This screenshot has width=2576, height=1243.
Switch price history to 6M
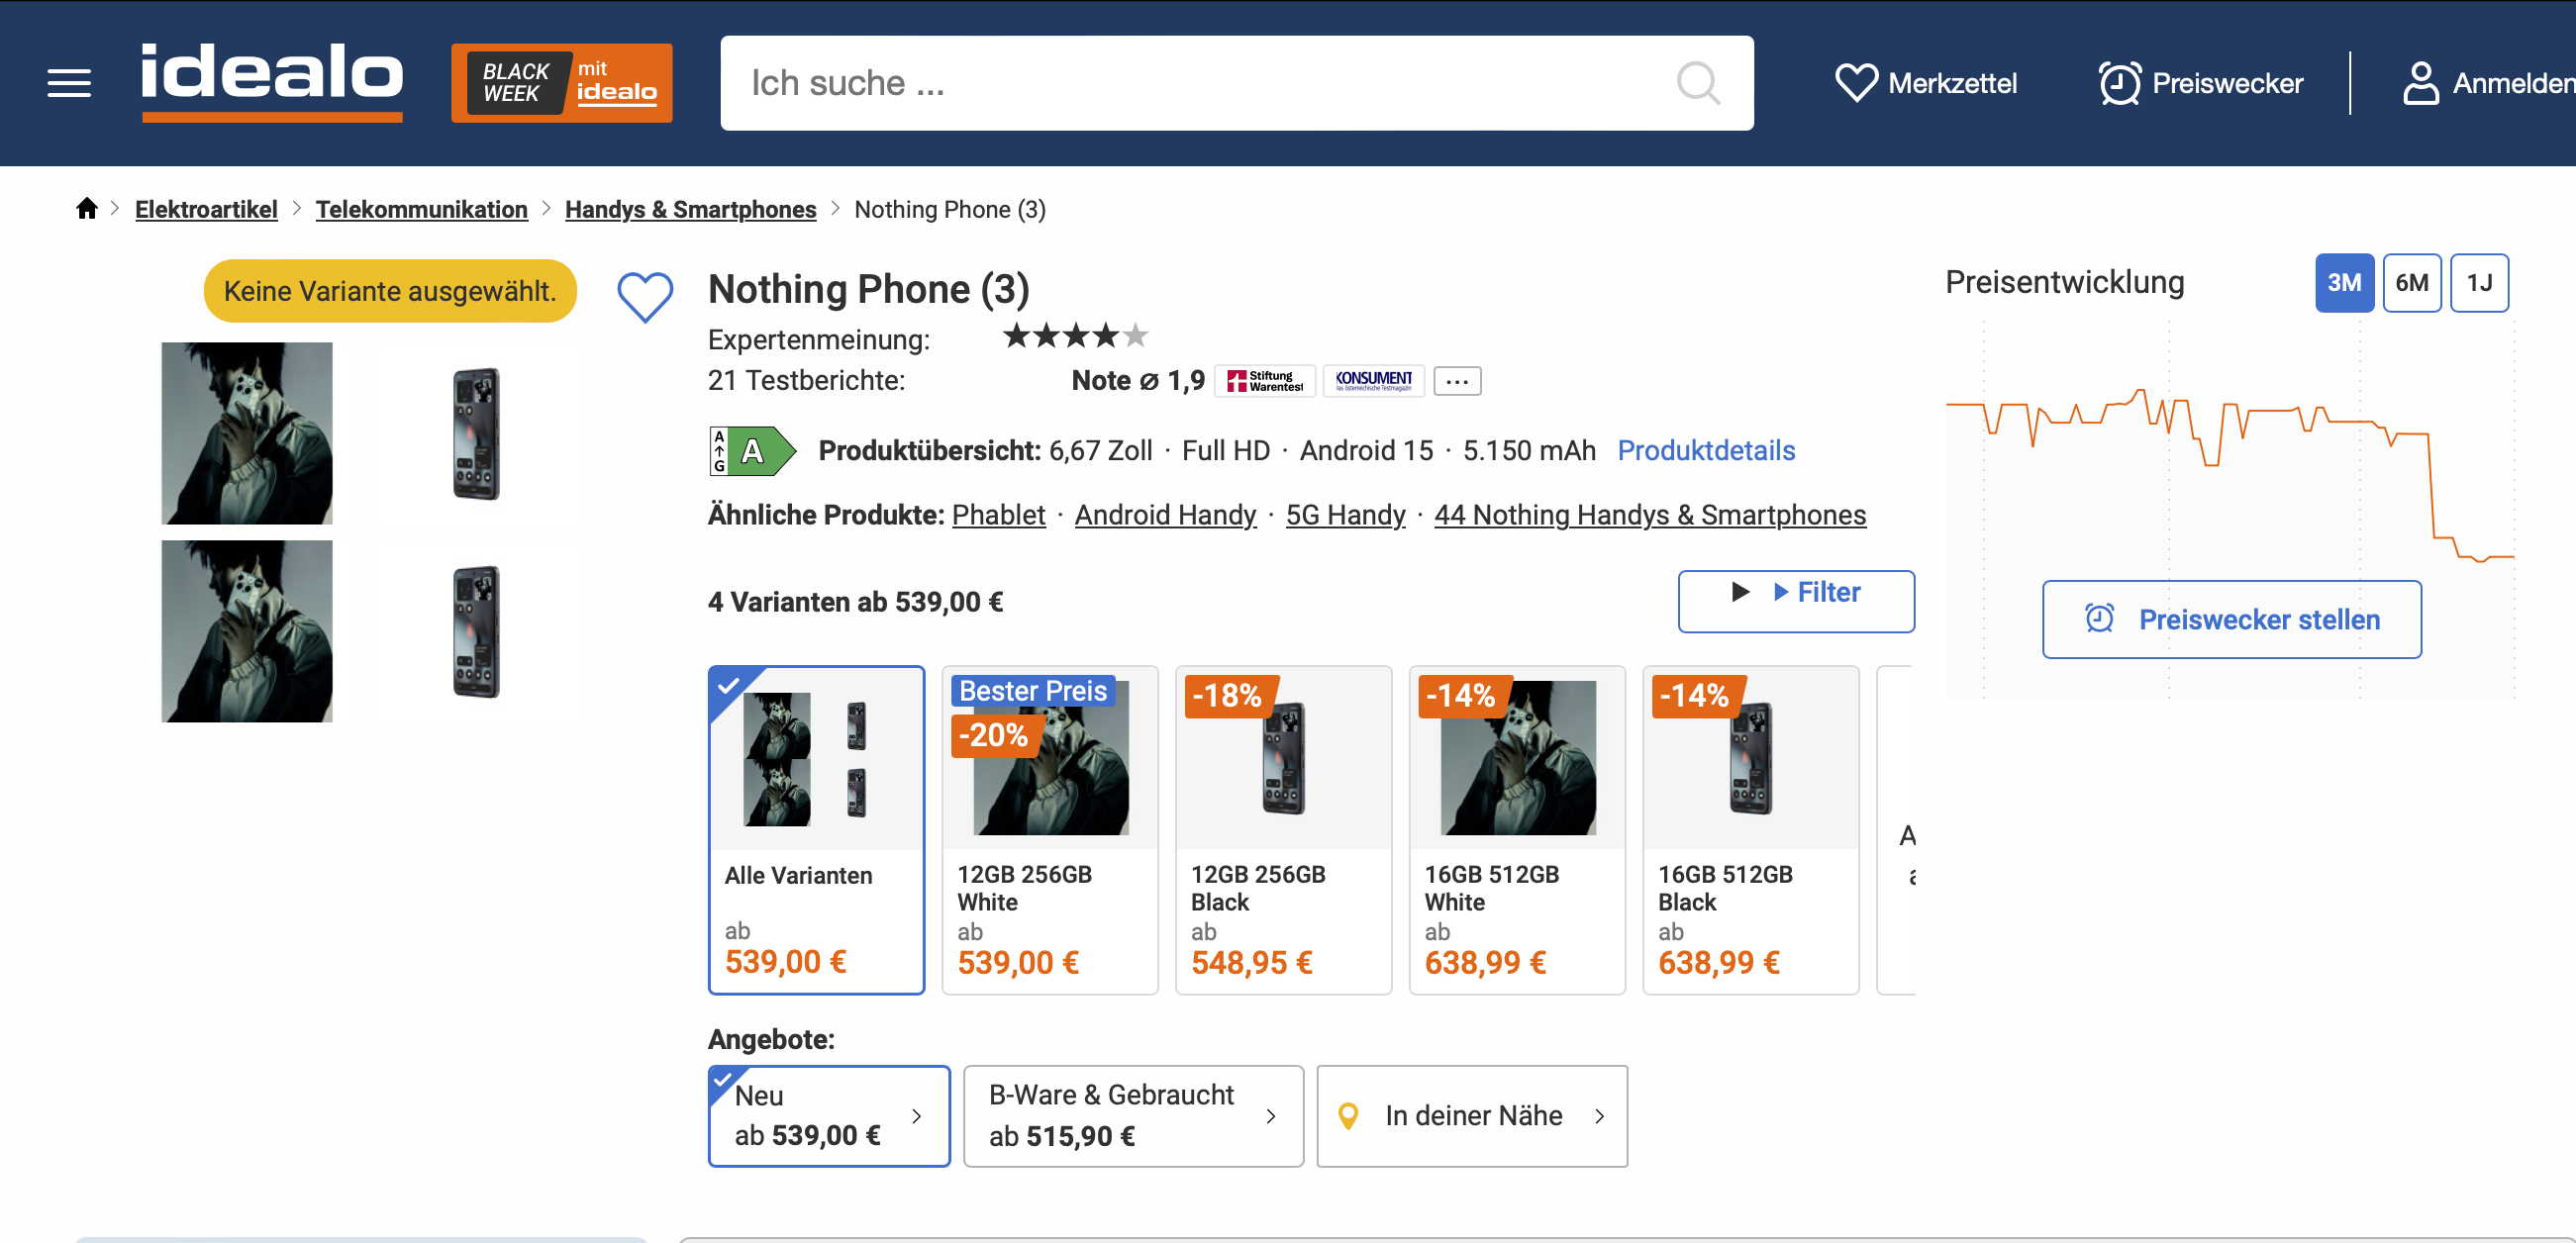(x=2411, y=283)
